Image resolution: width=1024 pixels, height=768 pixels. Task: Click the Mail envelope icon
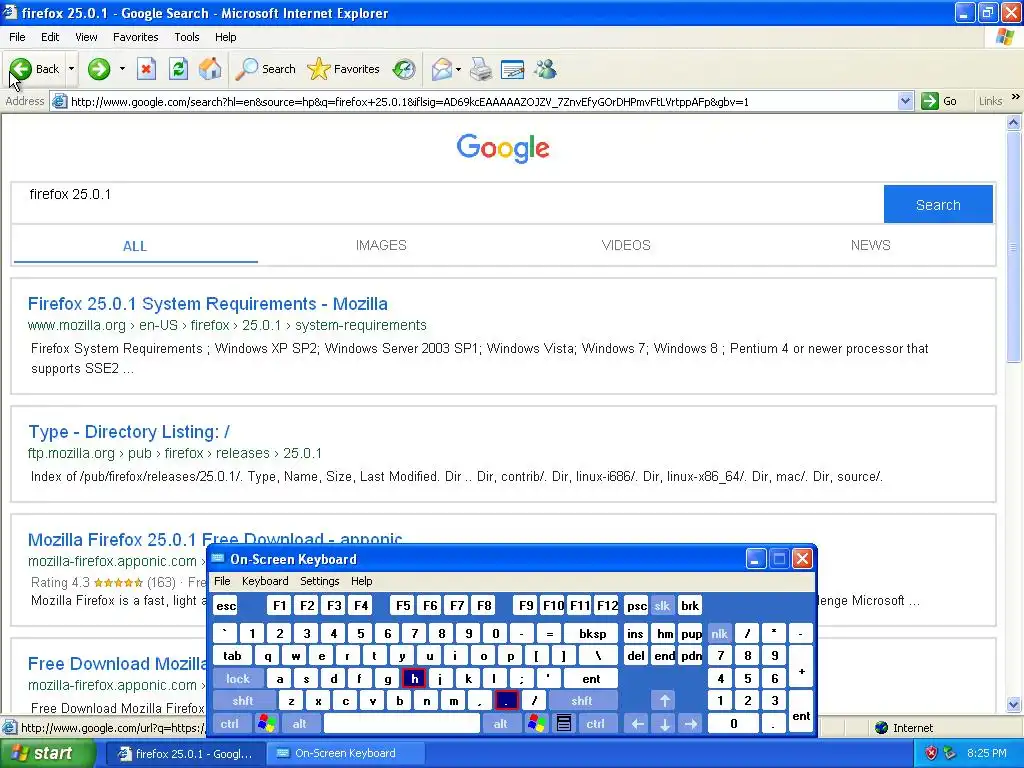tap(442, 69)
